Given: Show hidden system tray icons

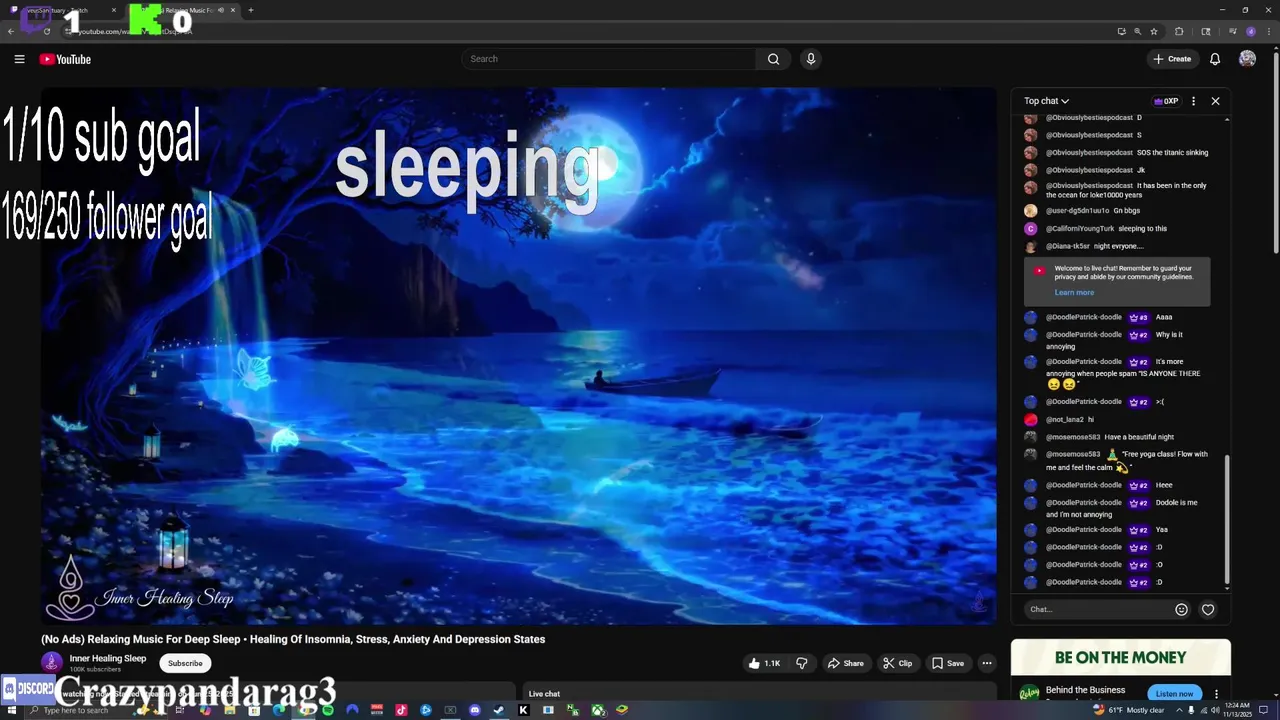Looking at the screenshot, I should (x=1179, y=710).
